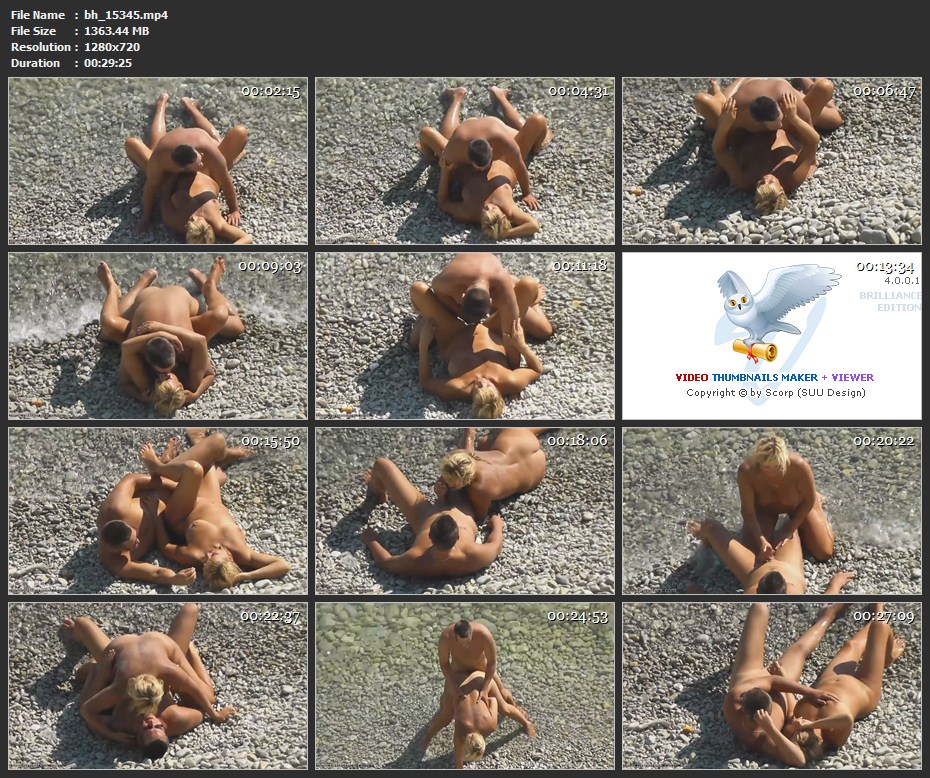Click the thumbnail timestamped 00:02:15
Screen dimensions: 930x778
click(158, 161)
